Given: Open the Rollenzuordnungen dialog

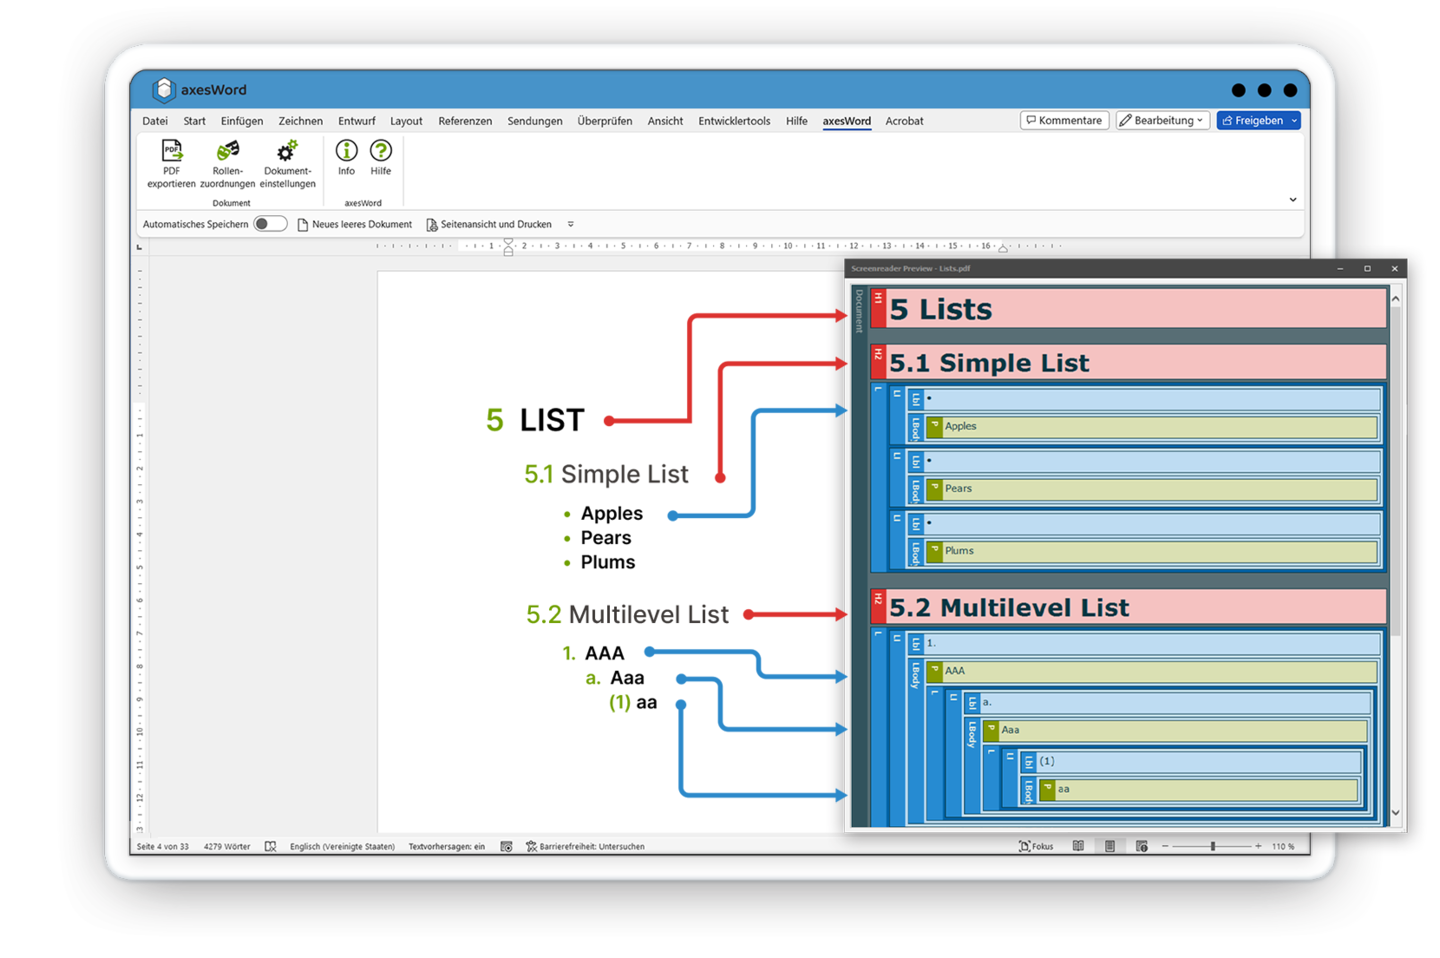Looking at the screenshot, I should pos(227,163).
